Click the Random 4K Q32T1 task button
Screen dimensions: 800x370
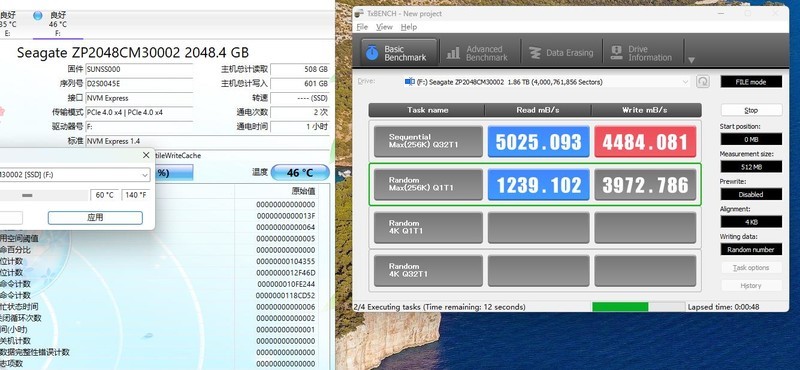[428, 270]
